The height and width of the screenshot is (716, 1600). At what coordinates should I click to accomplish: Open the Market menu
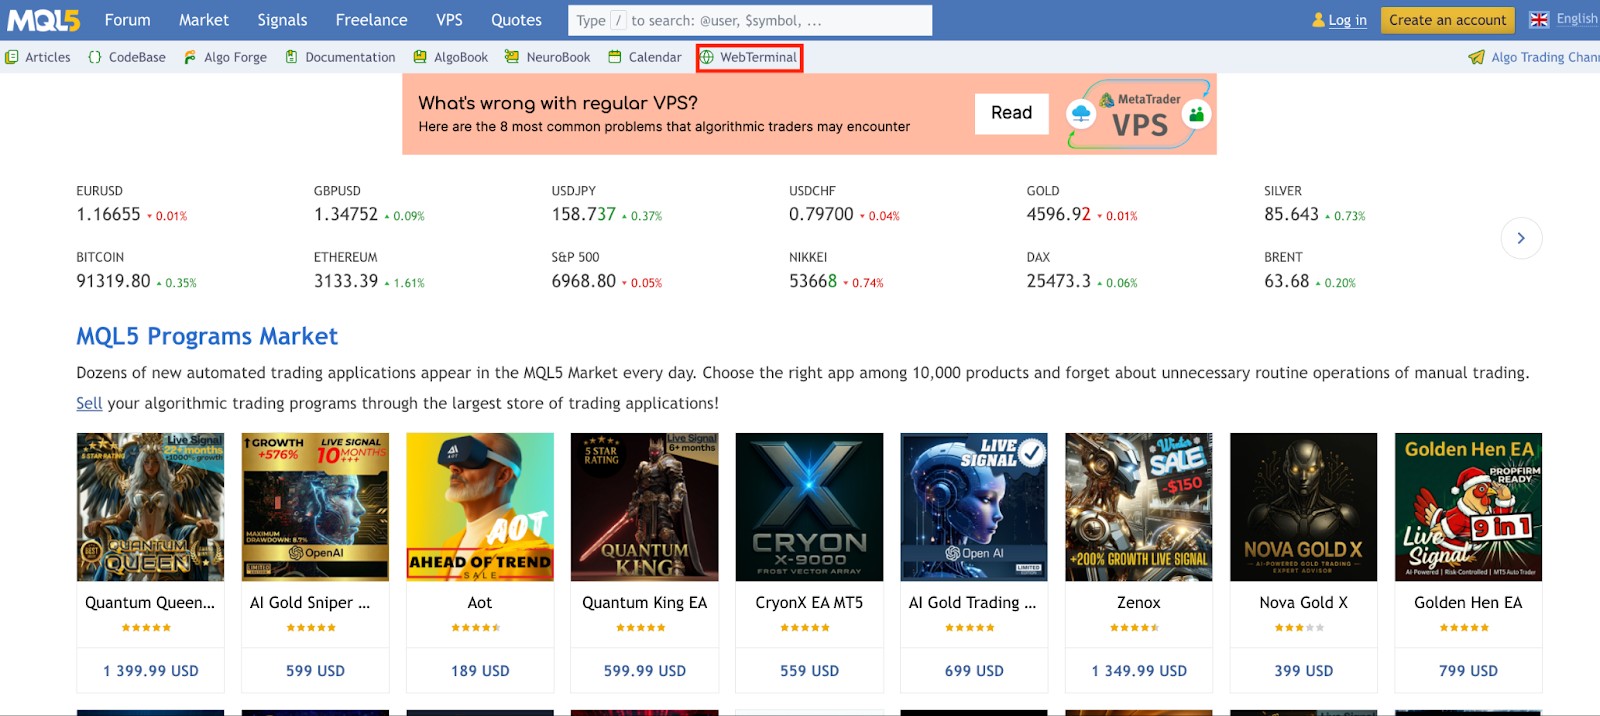tap(204, 20)
